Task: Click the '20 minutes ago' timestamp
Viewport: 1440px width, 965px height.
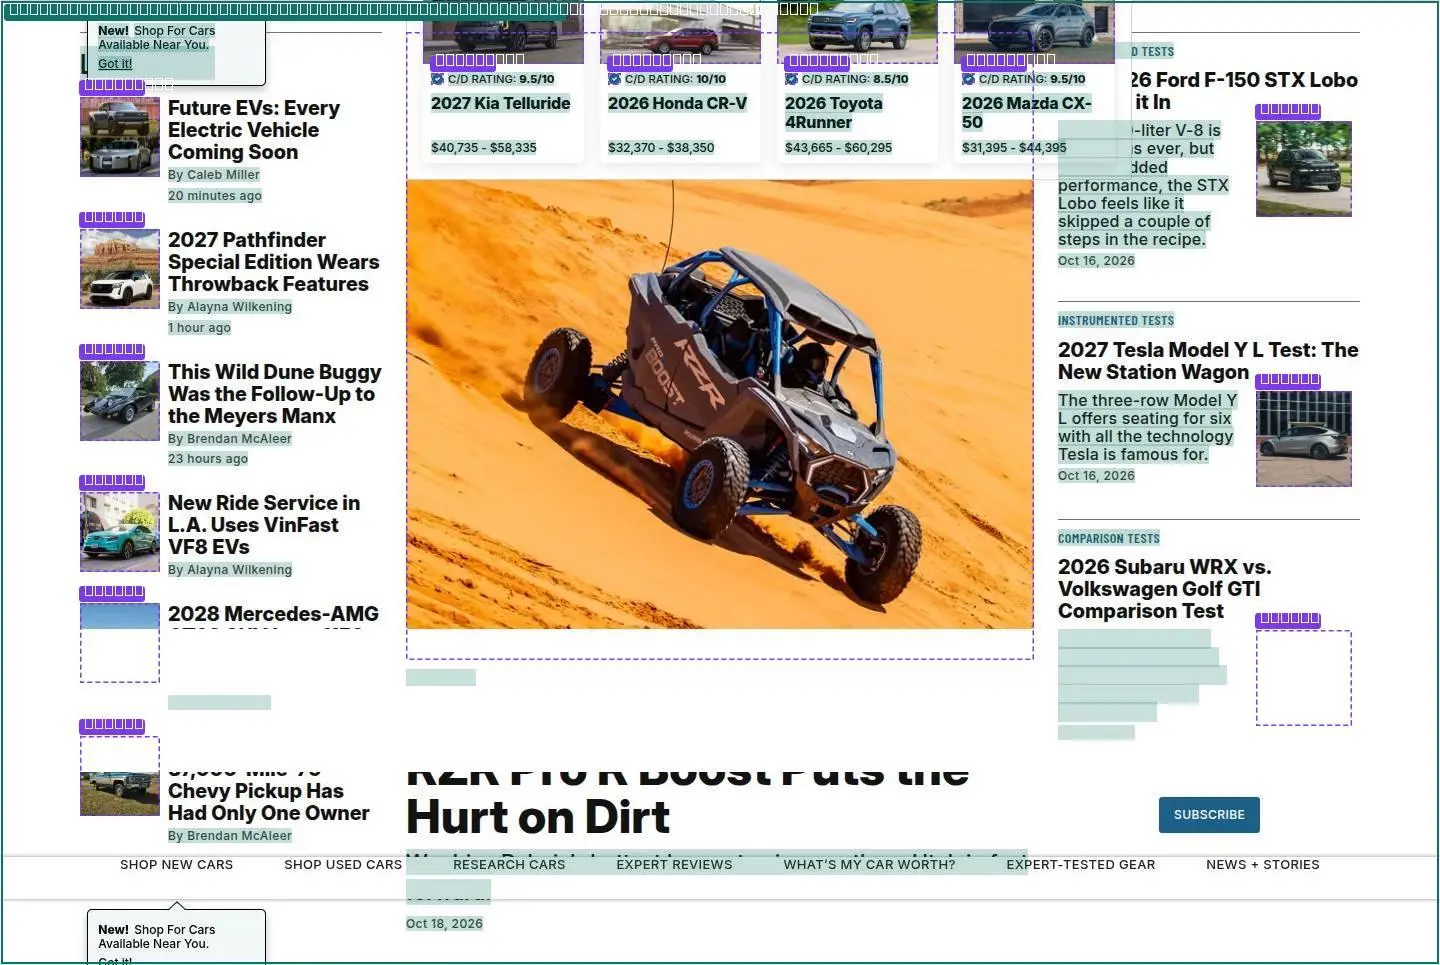Action: click(215, 196)
